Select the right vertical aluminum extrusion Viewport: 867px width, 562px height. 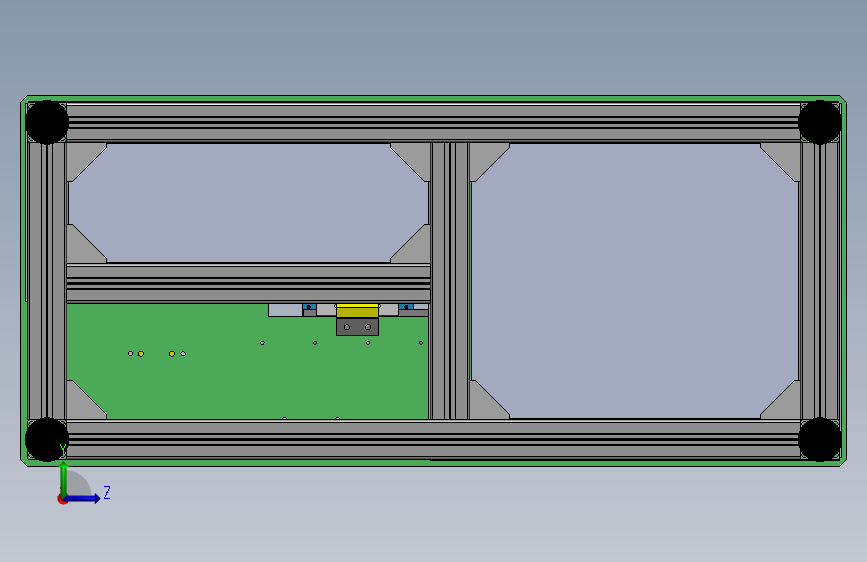tap(820, 281)
